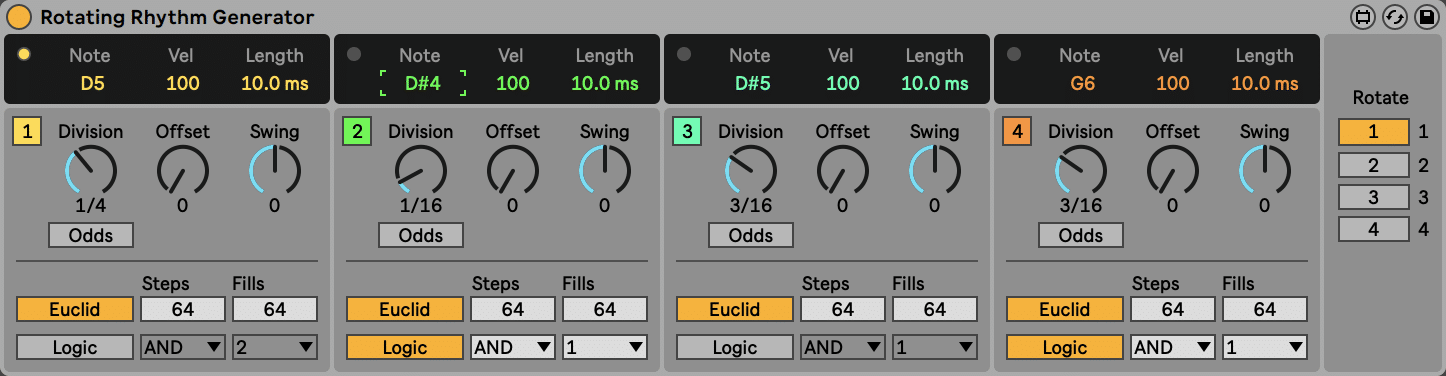Click the green track 2 number box
The image size is (1446, 376).
tap(357, 131)
